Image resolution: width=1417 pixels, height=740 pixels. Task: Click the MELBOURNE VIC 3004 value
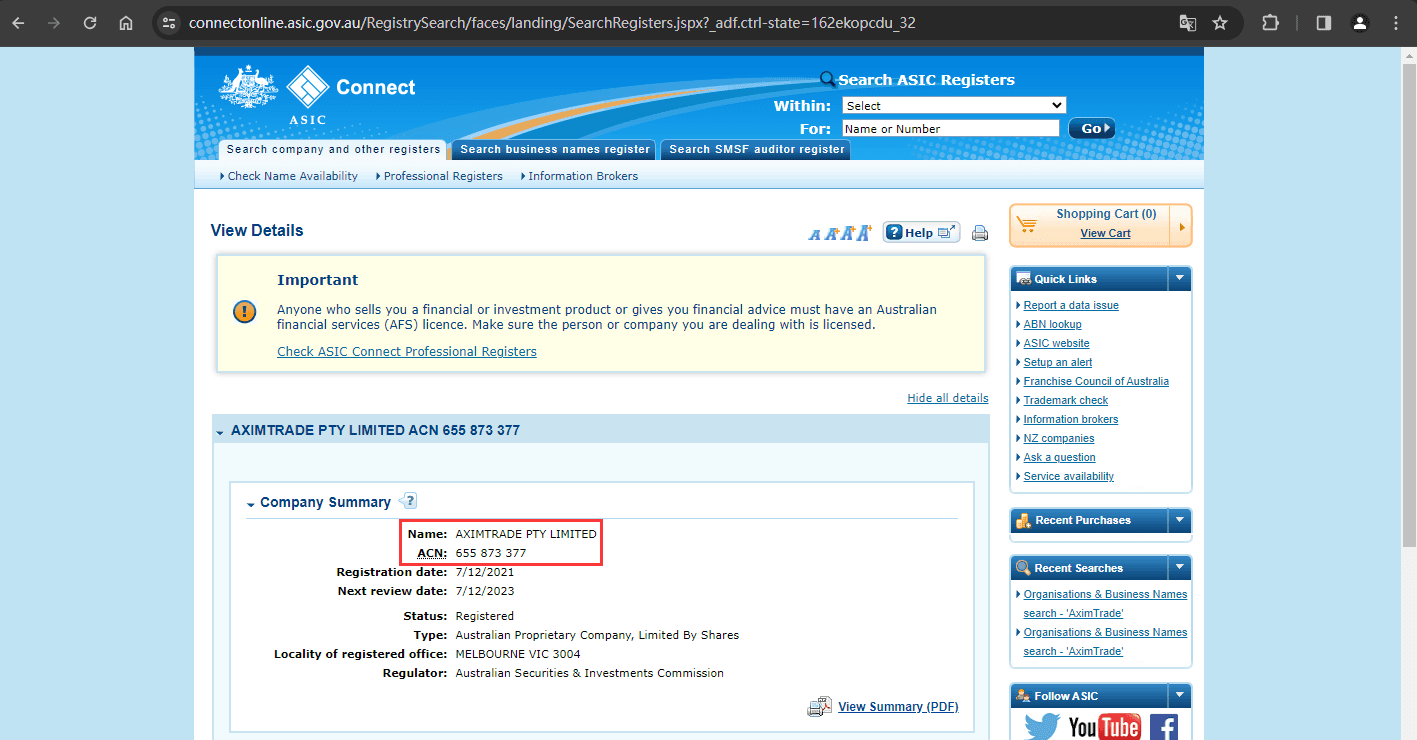pyautogui.click(x=517, y=654)
